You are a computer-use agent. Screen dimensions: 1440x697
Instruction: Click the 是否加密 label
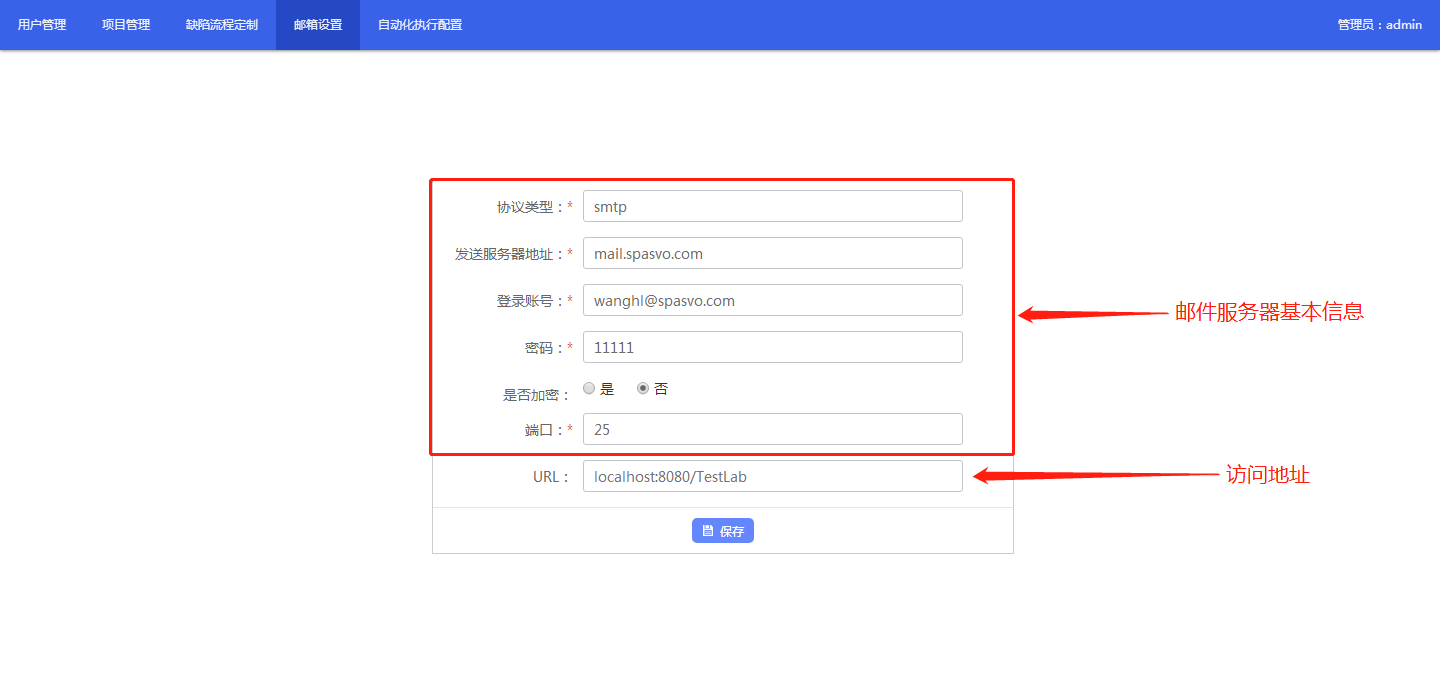pyautogui.click(x=536, y=395)
